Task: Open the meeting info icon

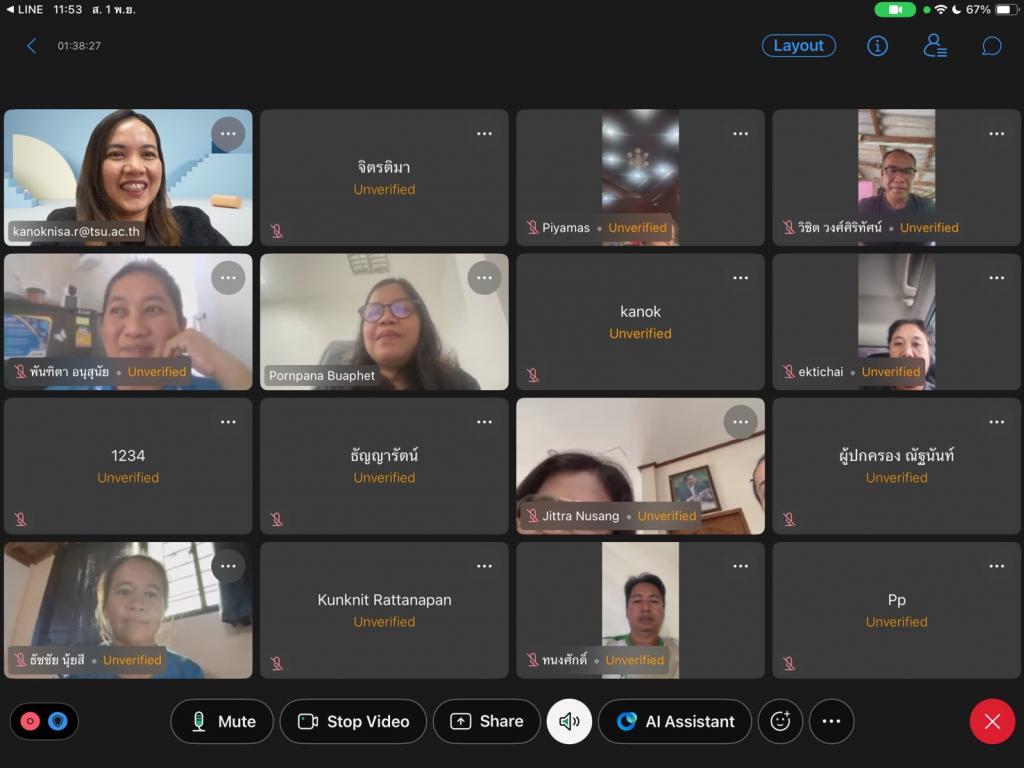Action: coord(877,46)
